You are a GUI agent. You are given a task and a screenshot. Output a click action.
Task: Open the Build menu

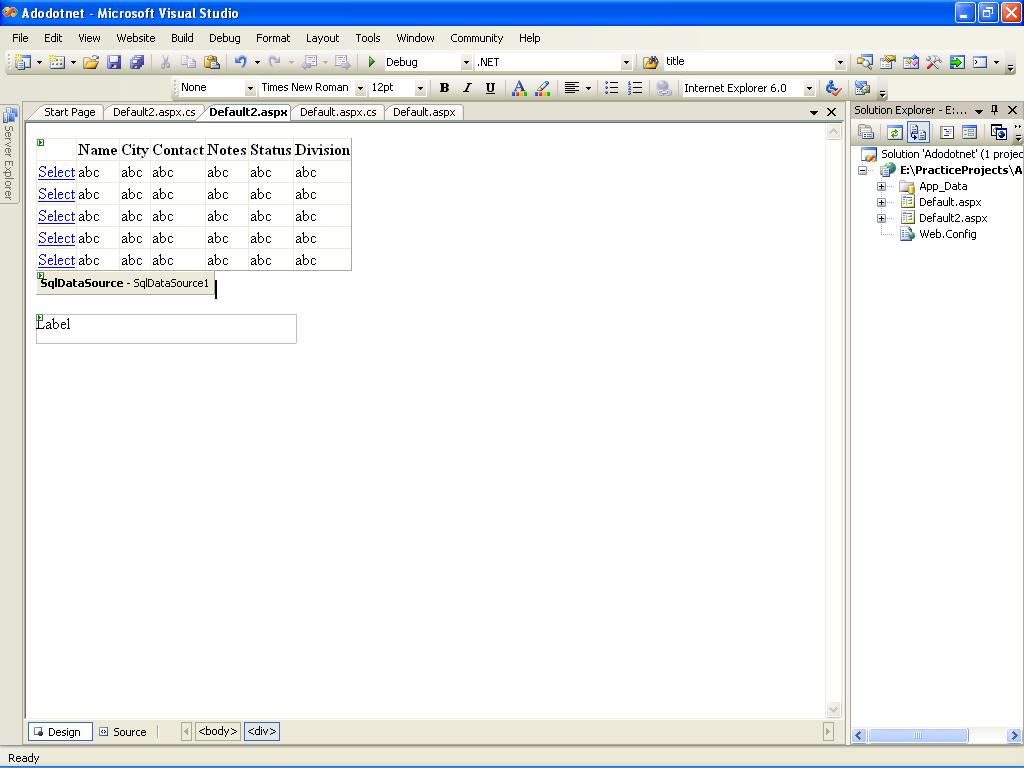click(182, 38)
